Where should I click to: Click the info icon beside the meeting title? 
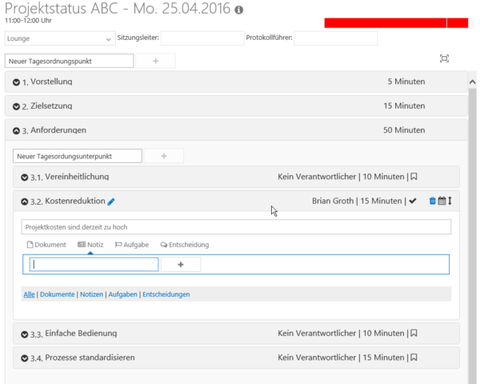click(x=239, y=10)
